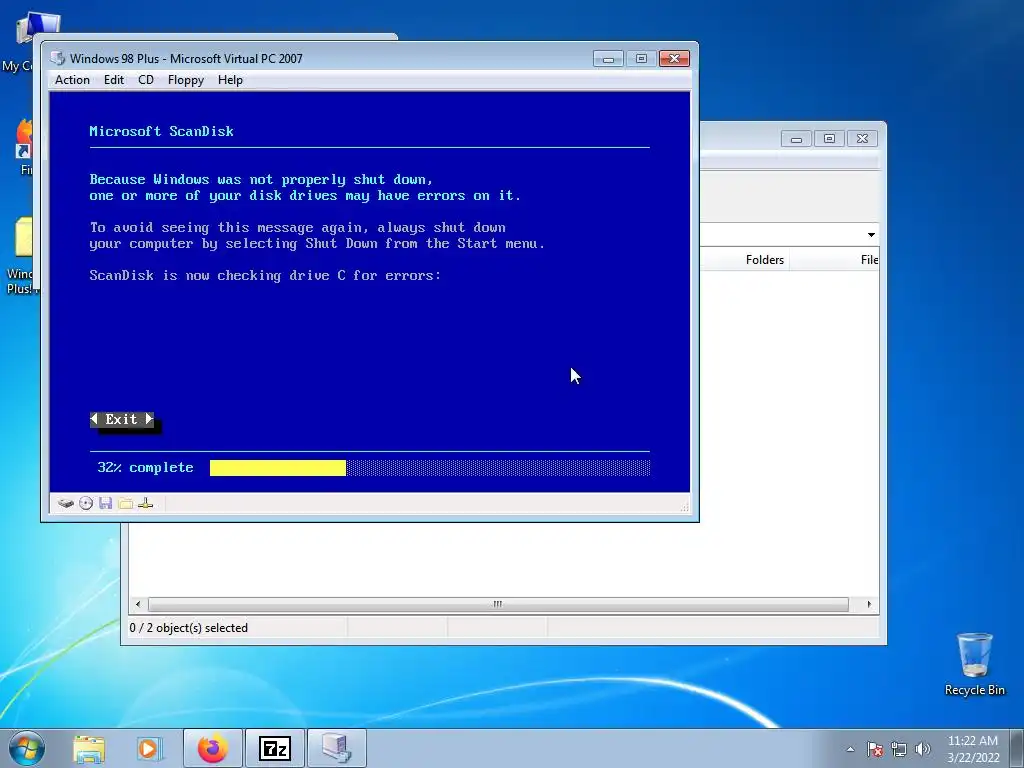
Task: Click the floppy disk status icon
Action: pyautogui.click(x=106, y=503)
